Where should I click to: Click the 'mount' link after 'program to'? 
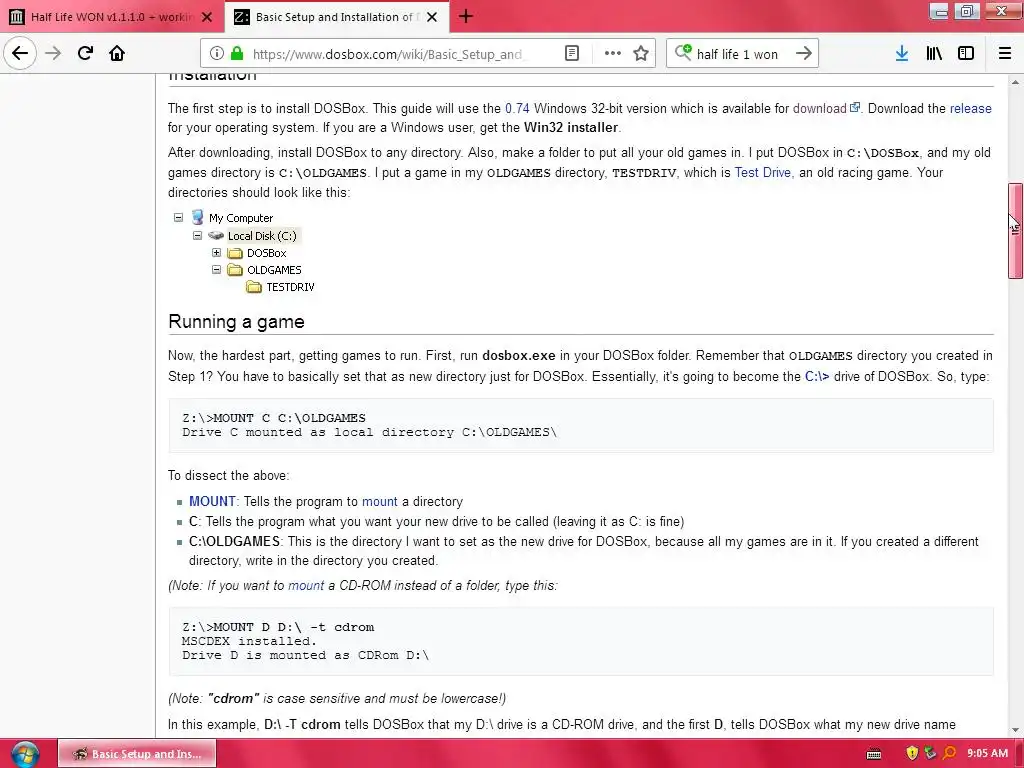click(379, 501)
